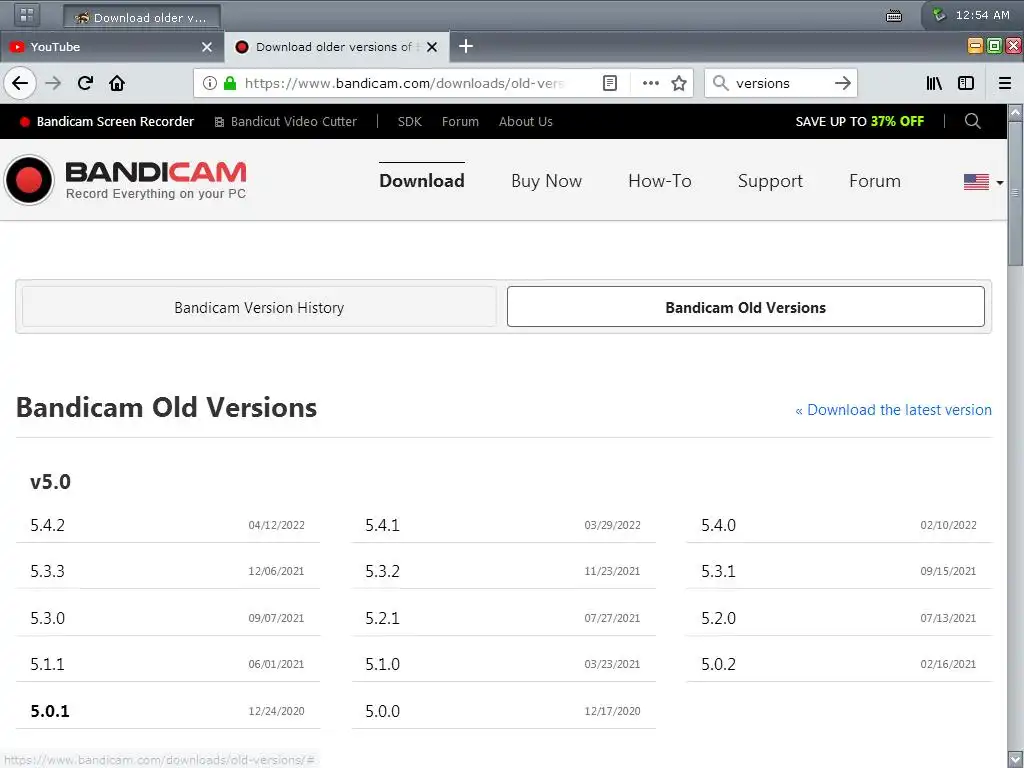
Task: Select the Download older versions browser tab
Action: pyautogui.click(x=337, y=47)
